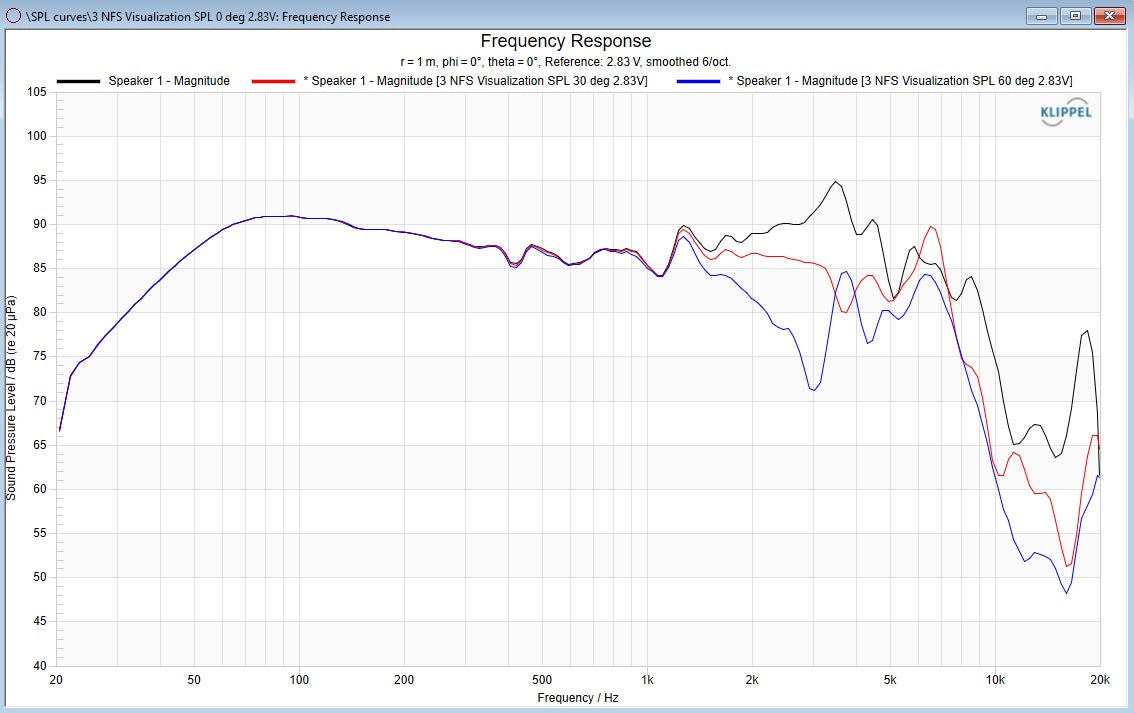This screenshot has height=713, width=1134.
Task: Click the Sound Pressure Level axis label
Action: click(x=11, y=398)
